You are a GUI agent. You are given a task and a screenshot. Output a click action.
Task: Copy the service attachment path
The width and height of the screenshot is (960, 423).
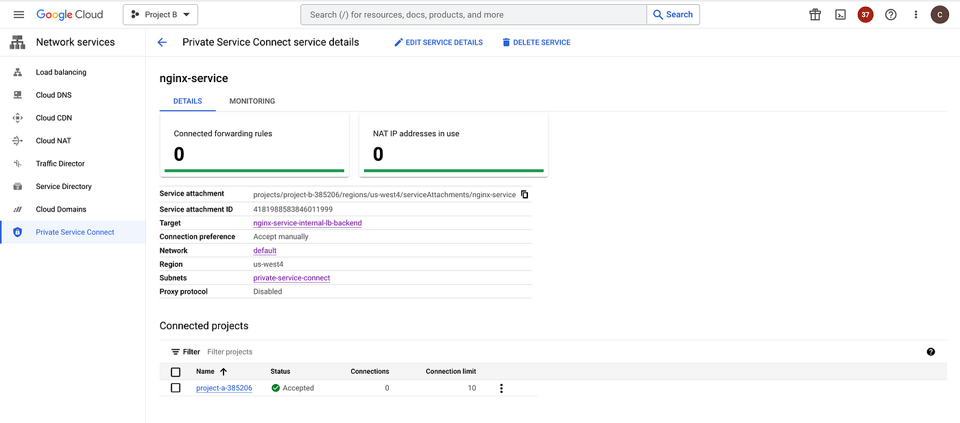tap(525, 195)
